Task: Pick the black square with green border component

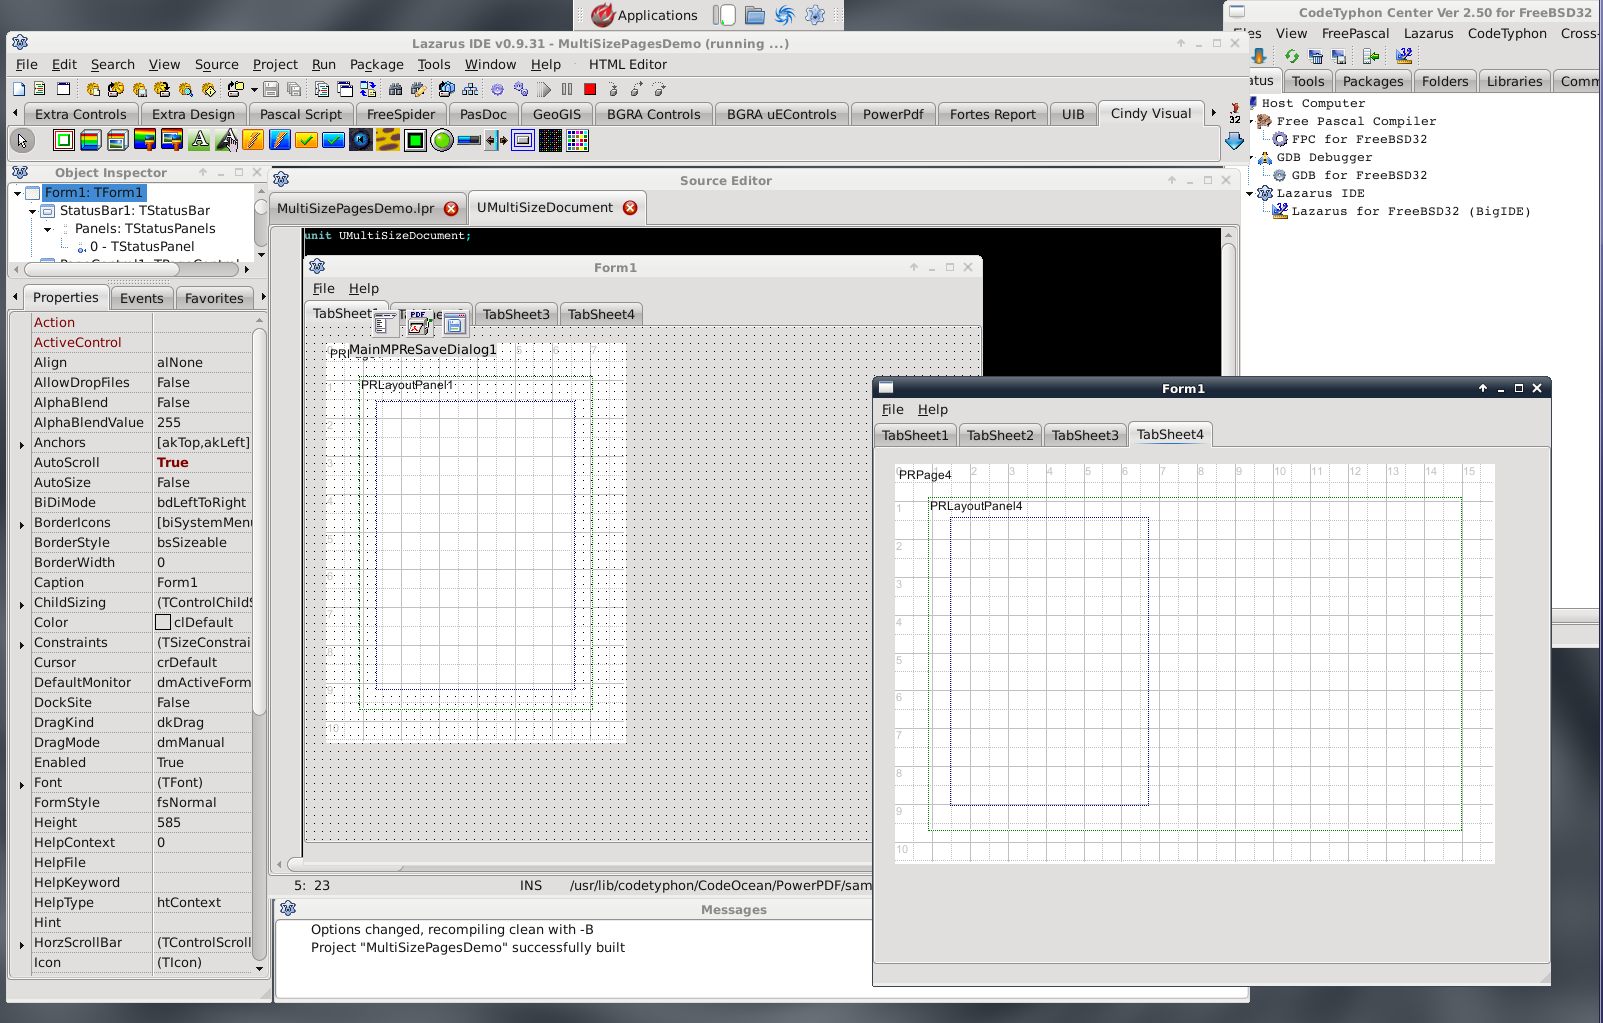Action: pos(415,140)
